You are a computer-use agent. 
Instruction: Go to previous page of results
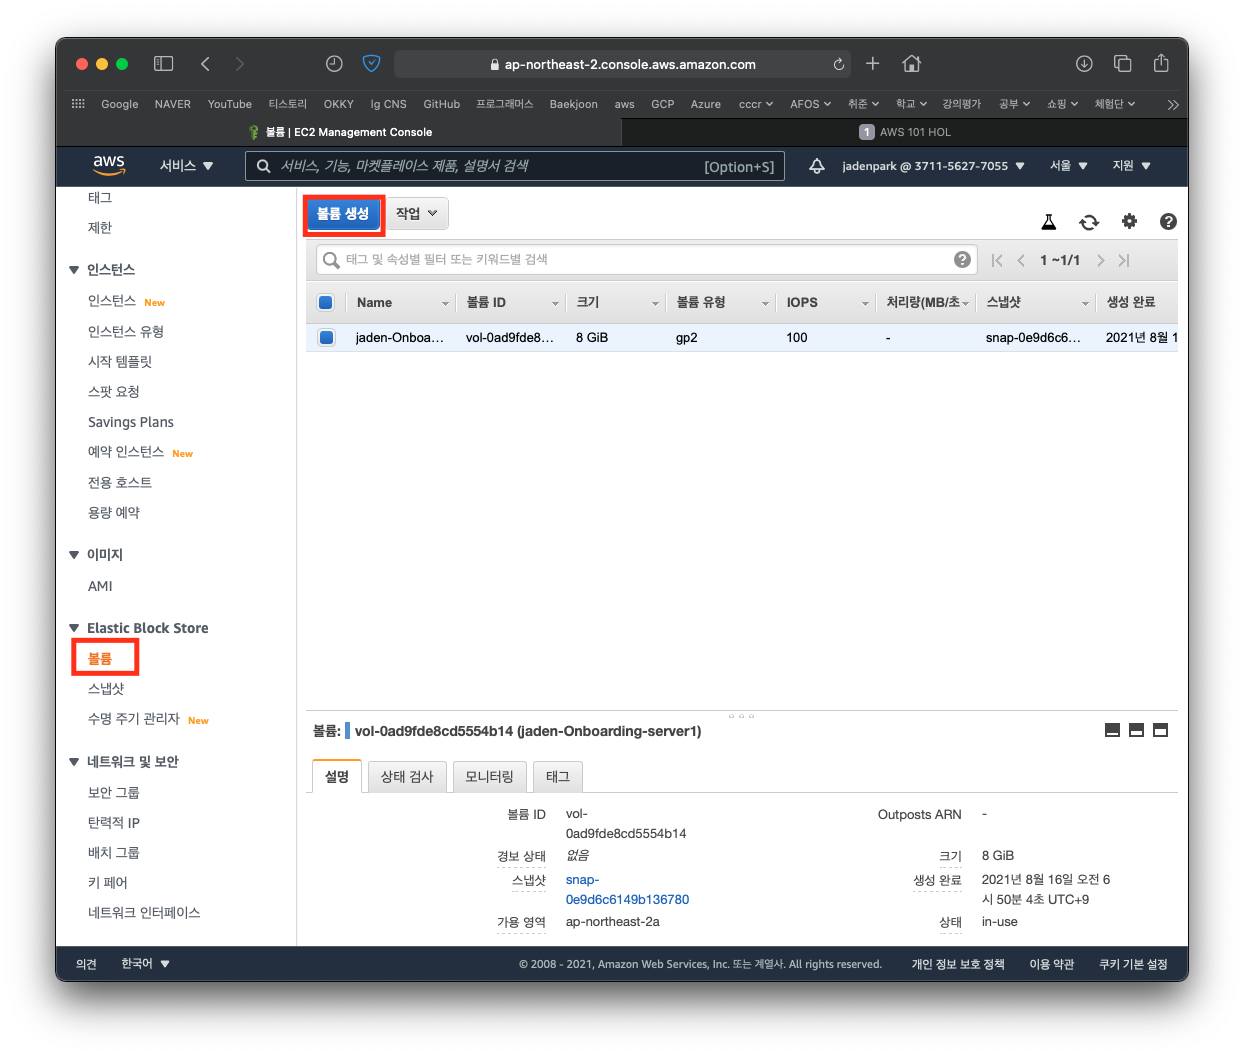pyautogui.click(x=1021, y=260)
